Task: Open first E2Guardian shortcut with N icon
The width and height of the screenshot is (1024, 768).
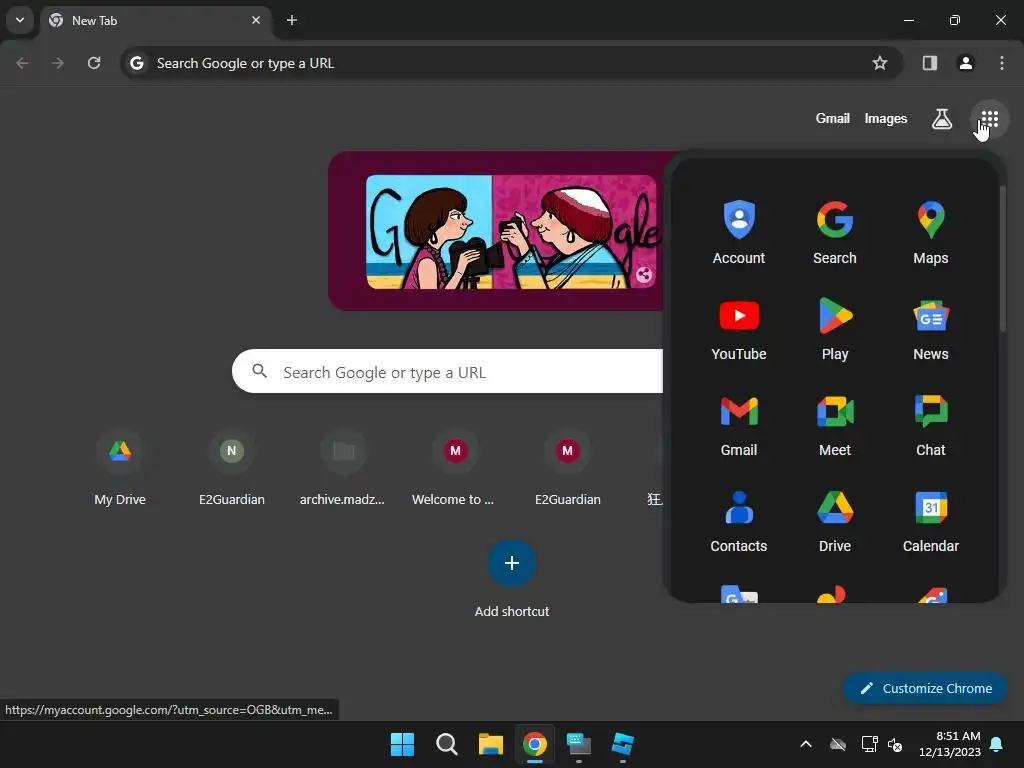Action: [x=232, y=469]
